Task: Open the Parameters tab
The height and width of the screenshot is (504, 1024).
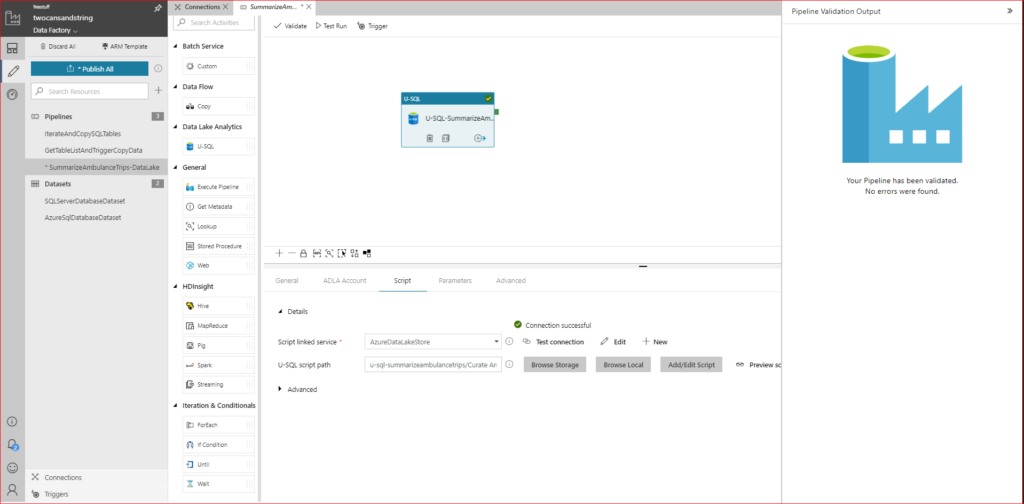Action: point(455,280)
